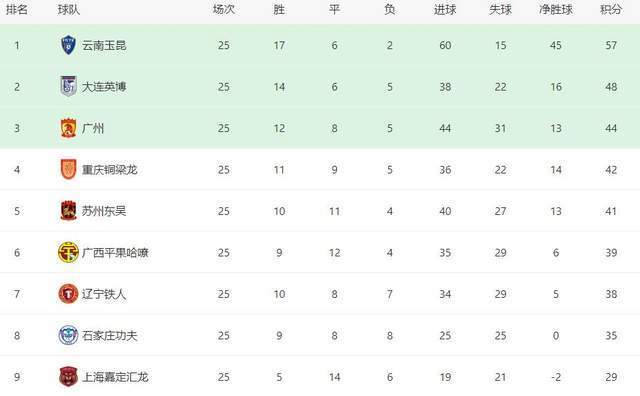
Task: Click the 广西平果哈嘹 team crest icon
Action: point(68,252)
